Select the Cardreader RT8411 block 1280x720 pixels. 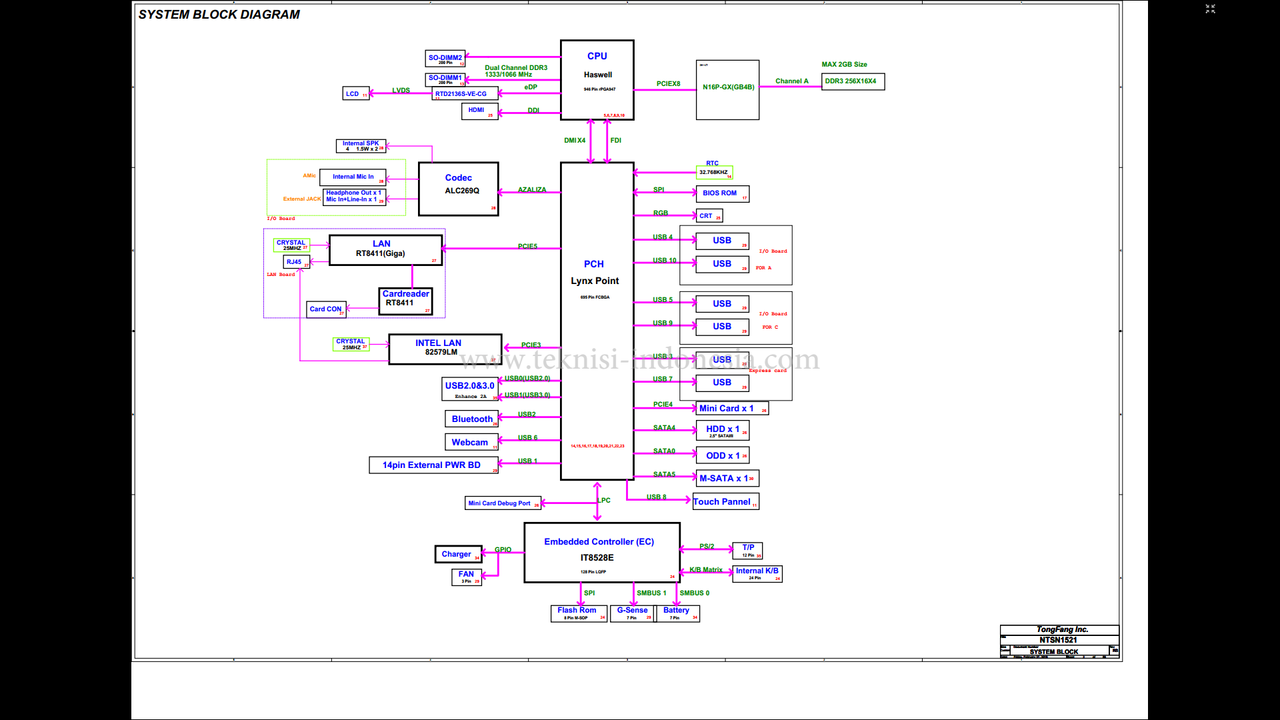pos(406,301)
